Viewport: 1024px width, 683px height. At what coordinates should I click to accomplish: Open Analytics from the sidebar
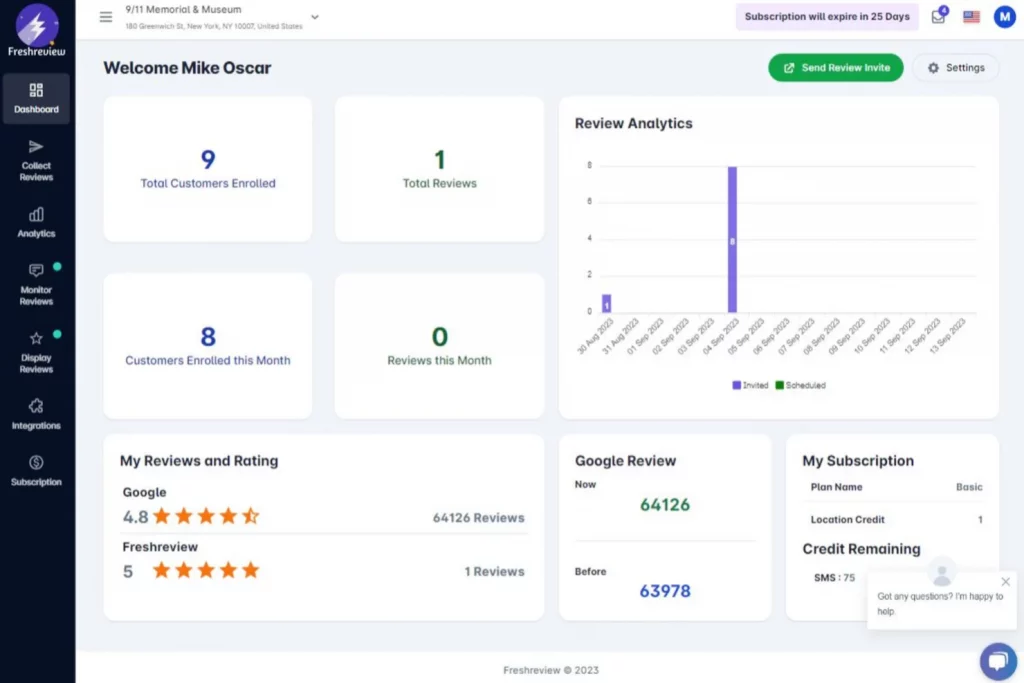click(x=36, y=222)
